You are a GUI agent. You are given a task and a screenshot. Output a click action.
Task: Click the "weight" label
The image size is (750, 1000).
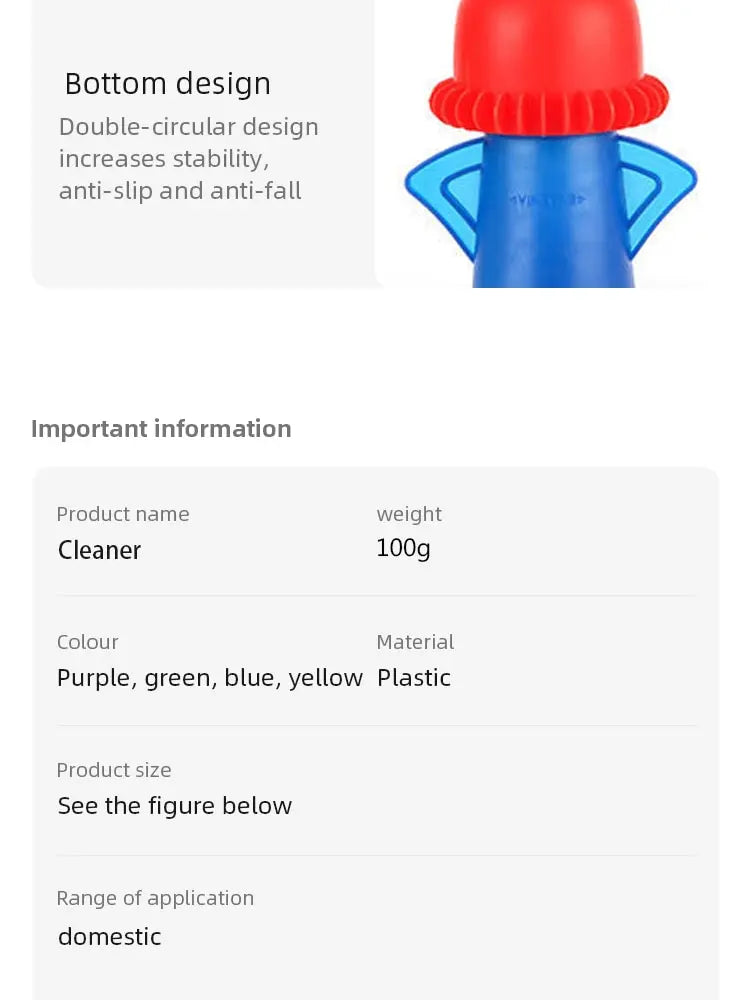coord(408,514)
